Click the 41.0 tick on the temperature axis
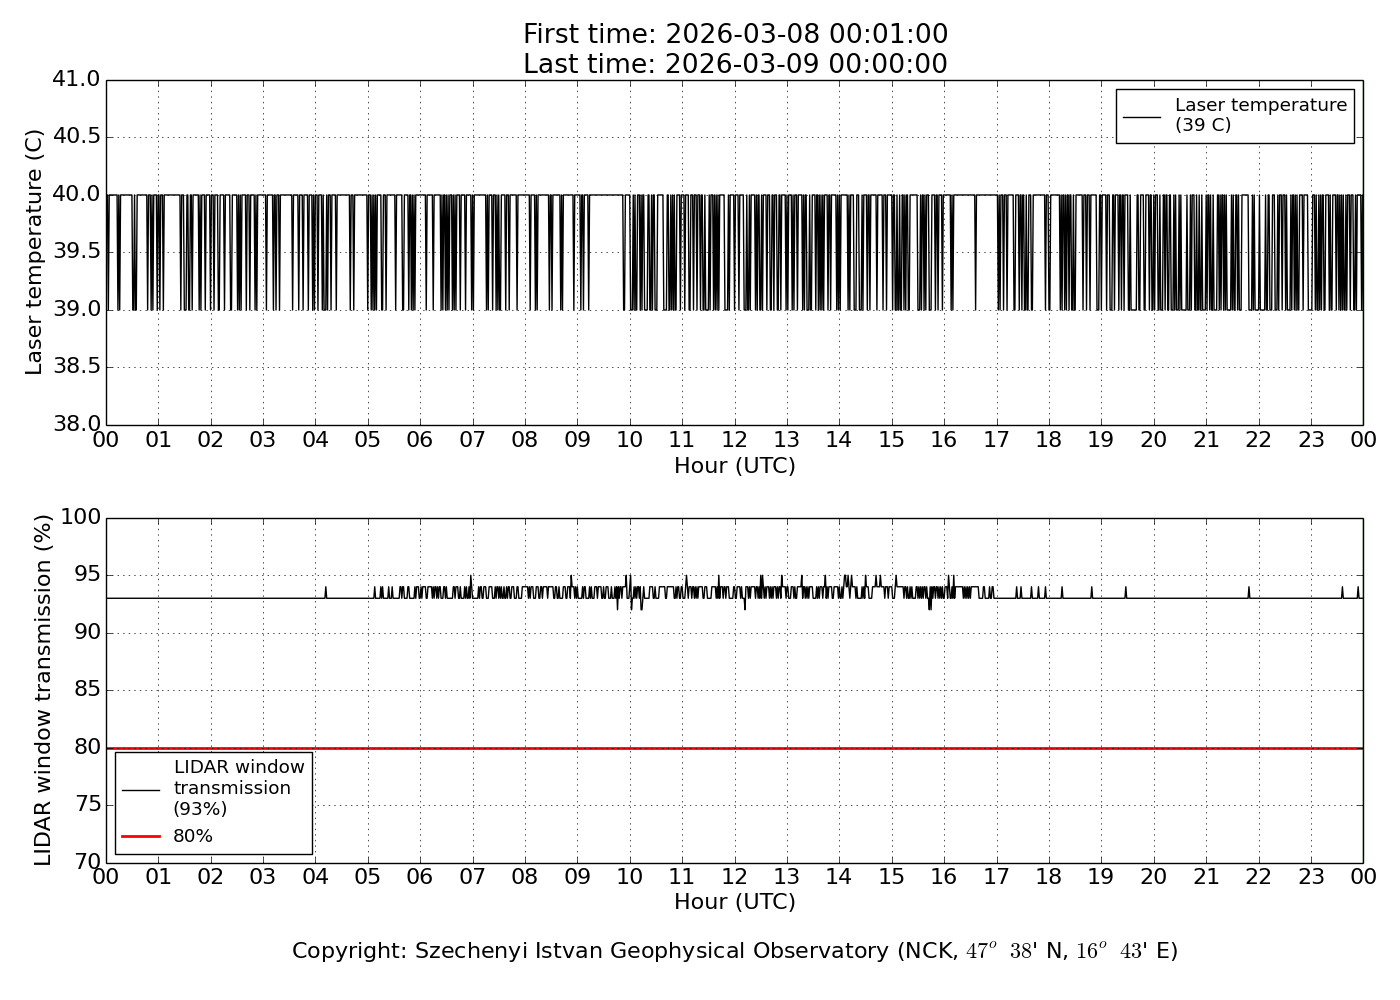 point(76,79)
